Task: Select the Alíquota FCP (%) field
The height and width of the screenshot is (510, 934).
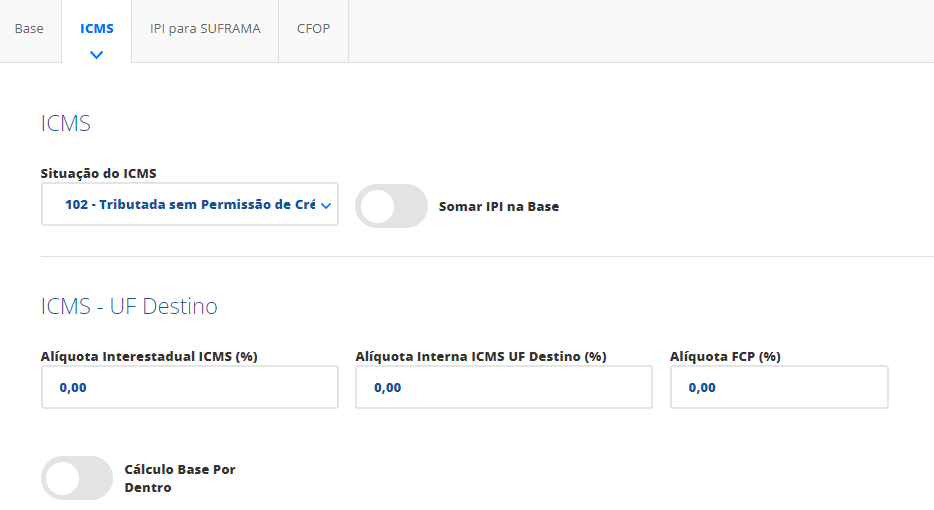Action: [779, 387]
